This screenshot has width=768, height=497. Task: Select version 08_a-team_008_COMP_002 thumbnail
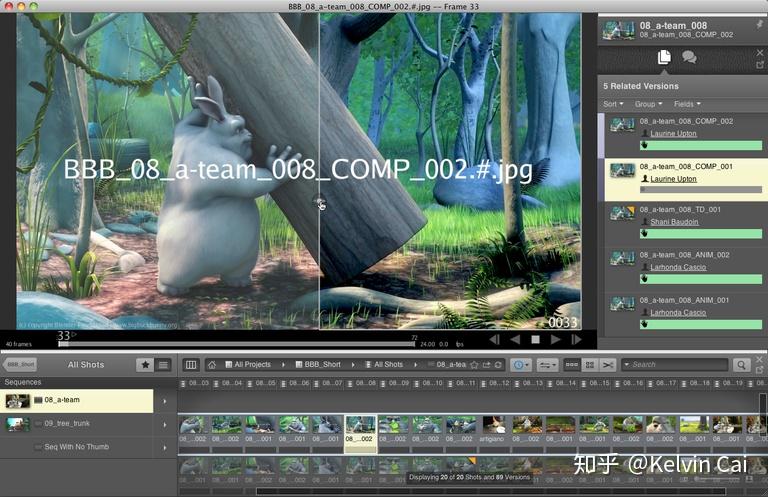point(623,125)
